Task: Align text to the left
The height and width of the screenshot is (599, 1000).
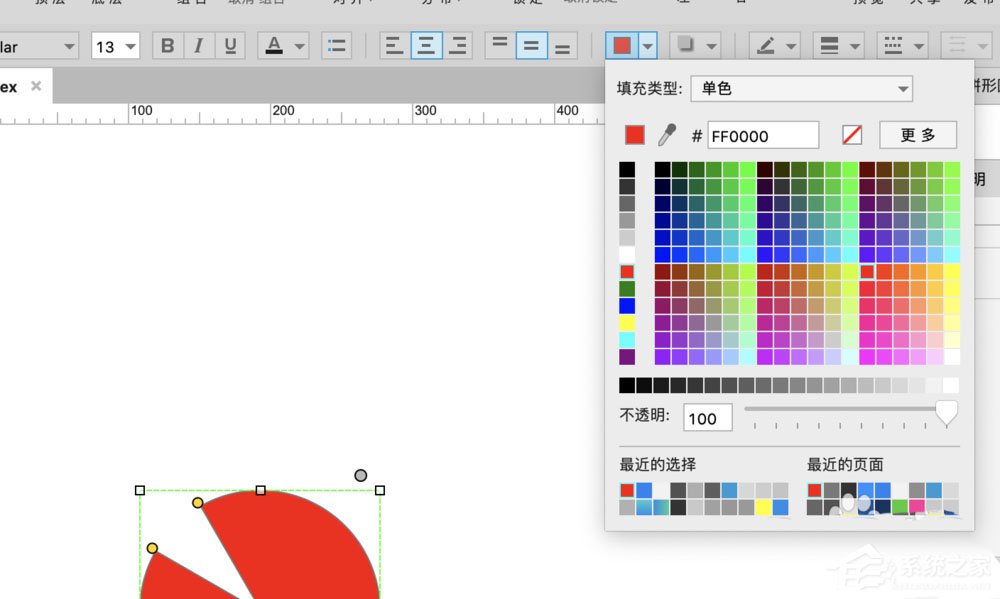Action: pyautogui.click(x=395, y=46)
